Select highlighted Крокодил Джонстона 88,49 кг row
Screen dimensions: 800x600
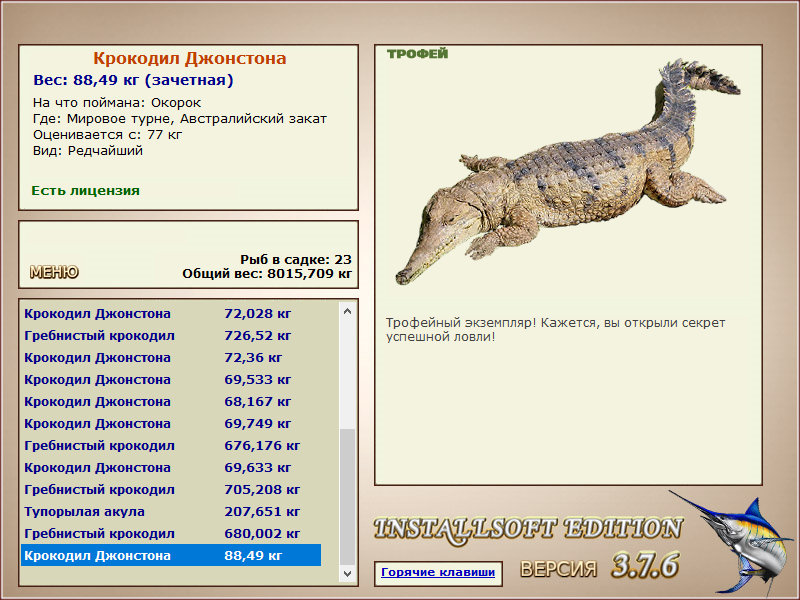[x=171, y=555]
